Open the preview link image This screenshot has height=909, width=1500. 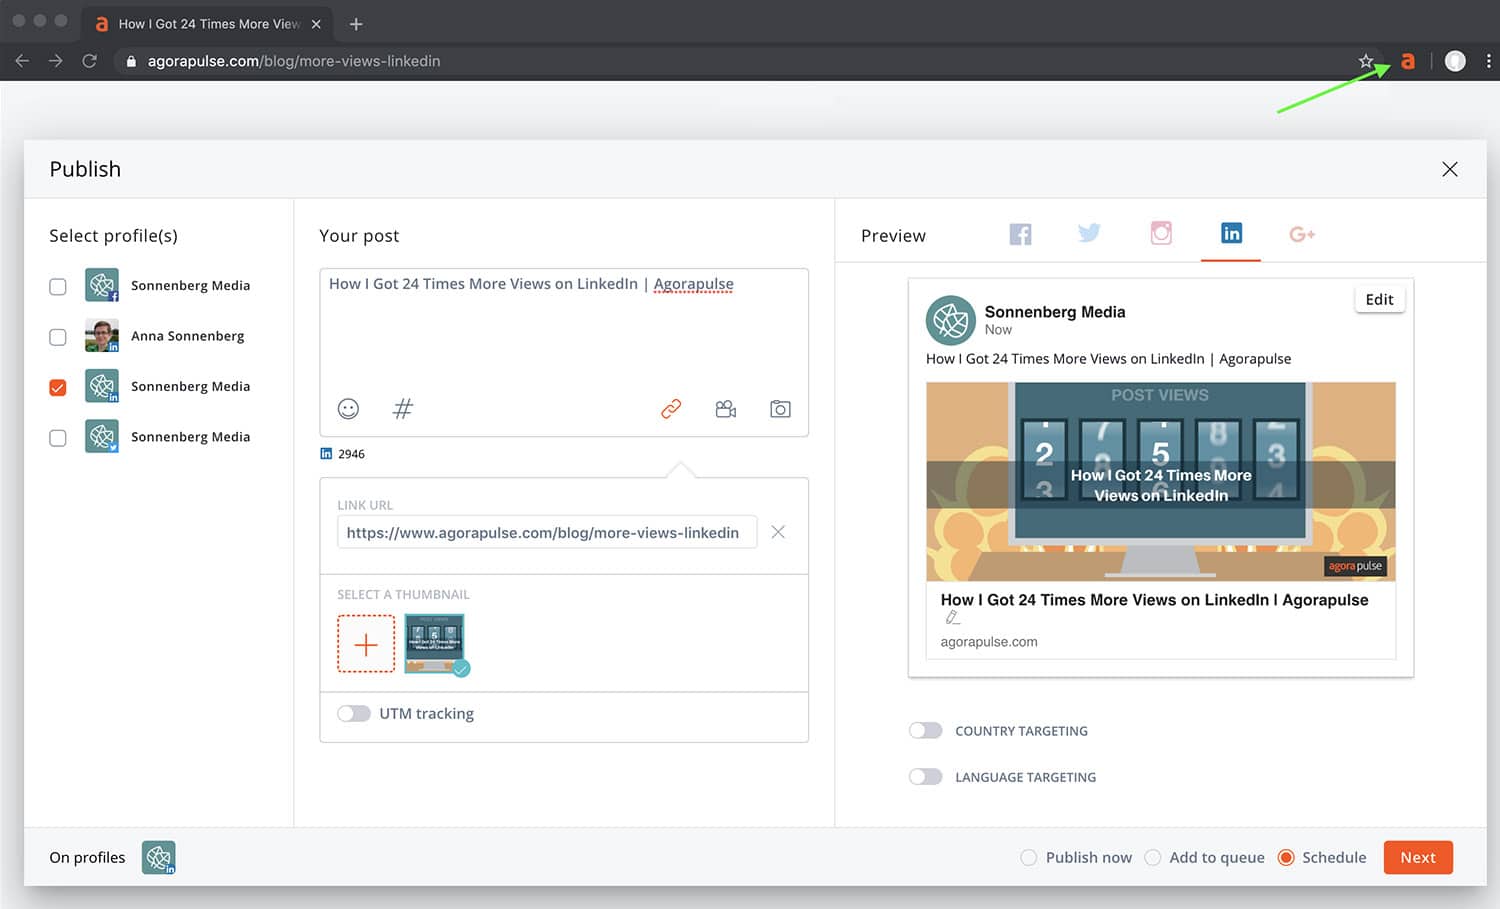(1161, 481)
